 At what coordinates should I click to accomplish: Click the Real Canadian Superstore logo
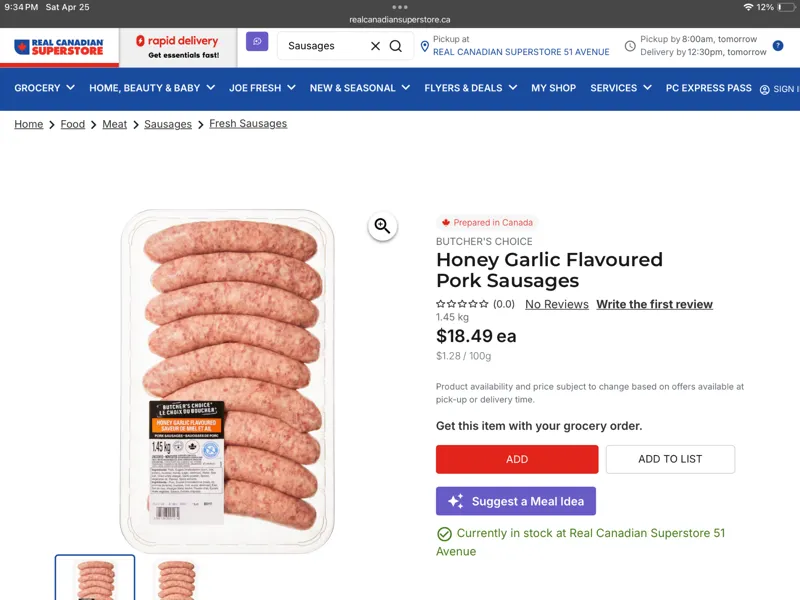click(59, 47)
